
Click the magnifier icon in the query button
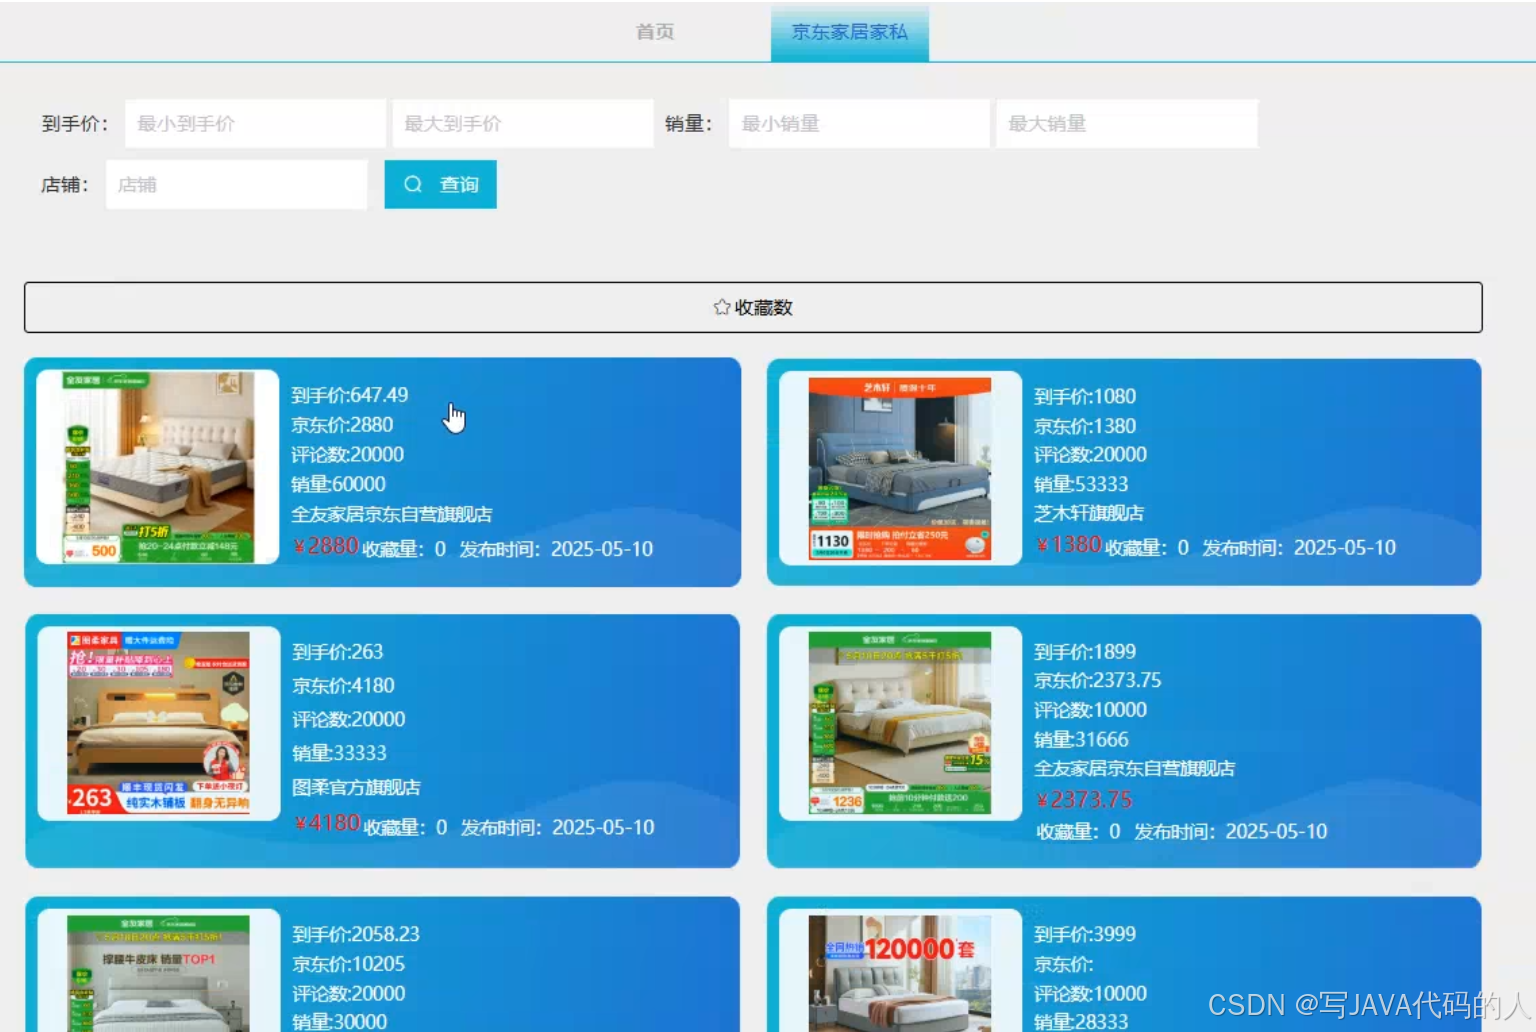[413, 184]
